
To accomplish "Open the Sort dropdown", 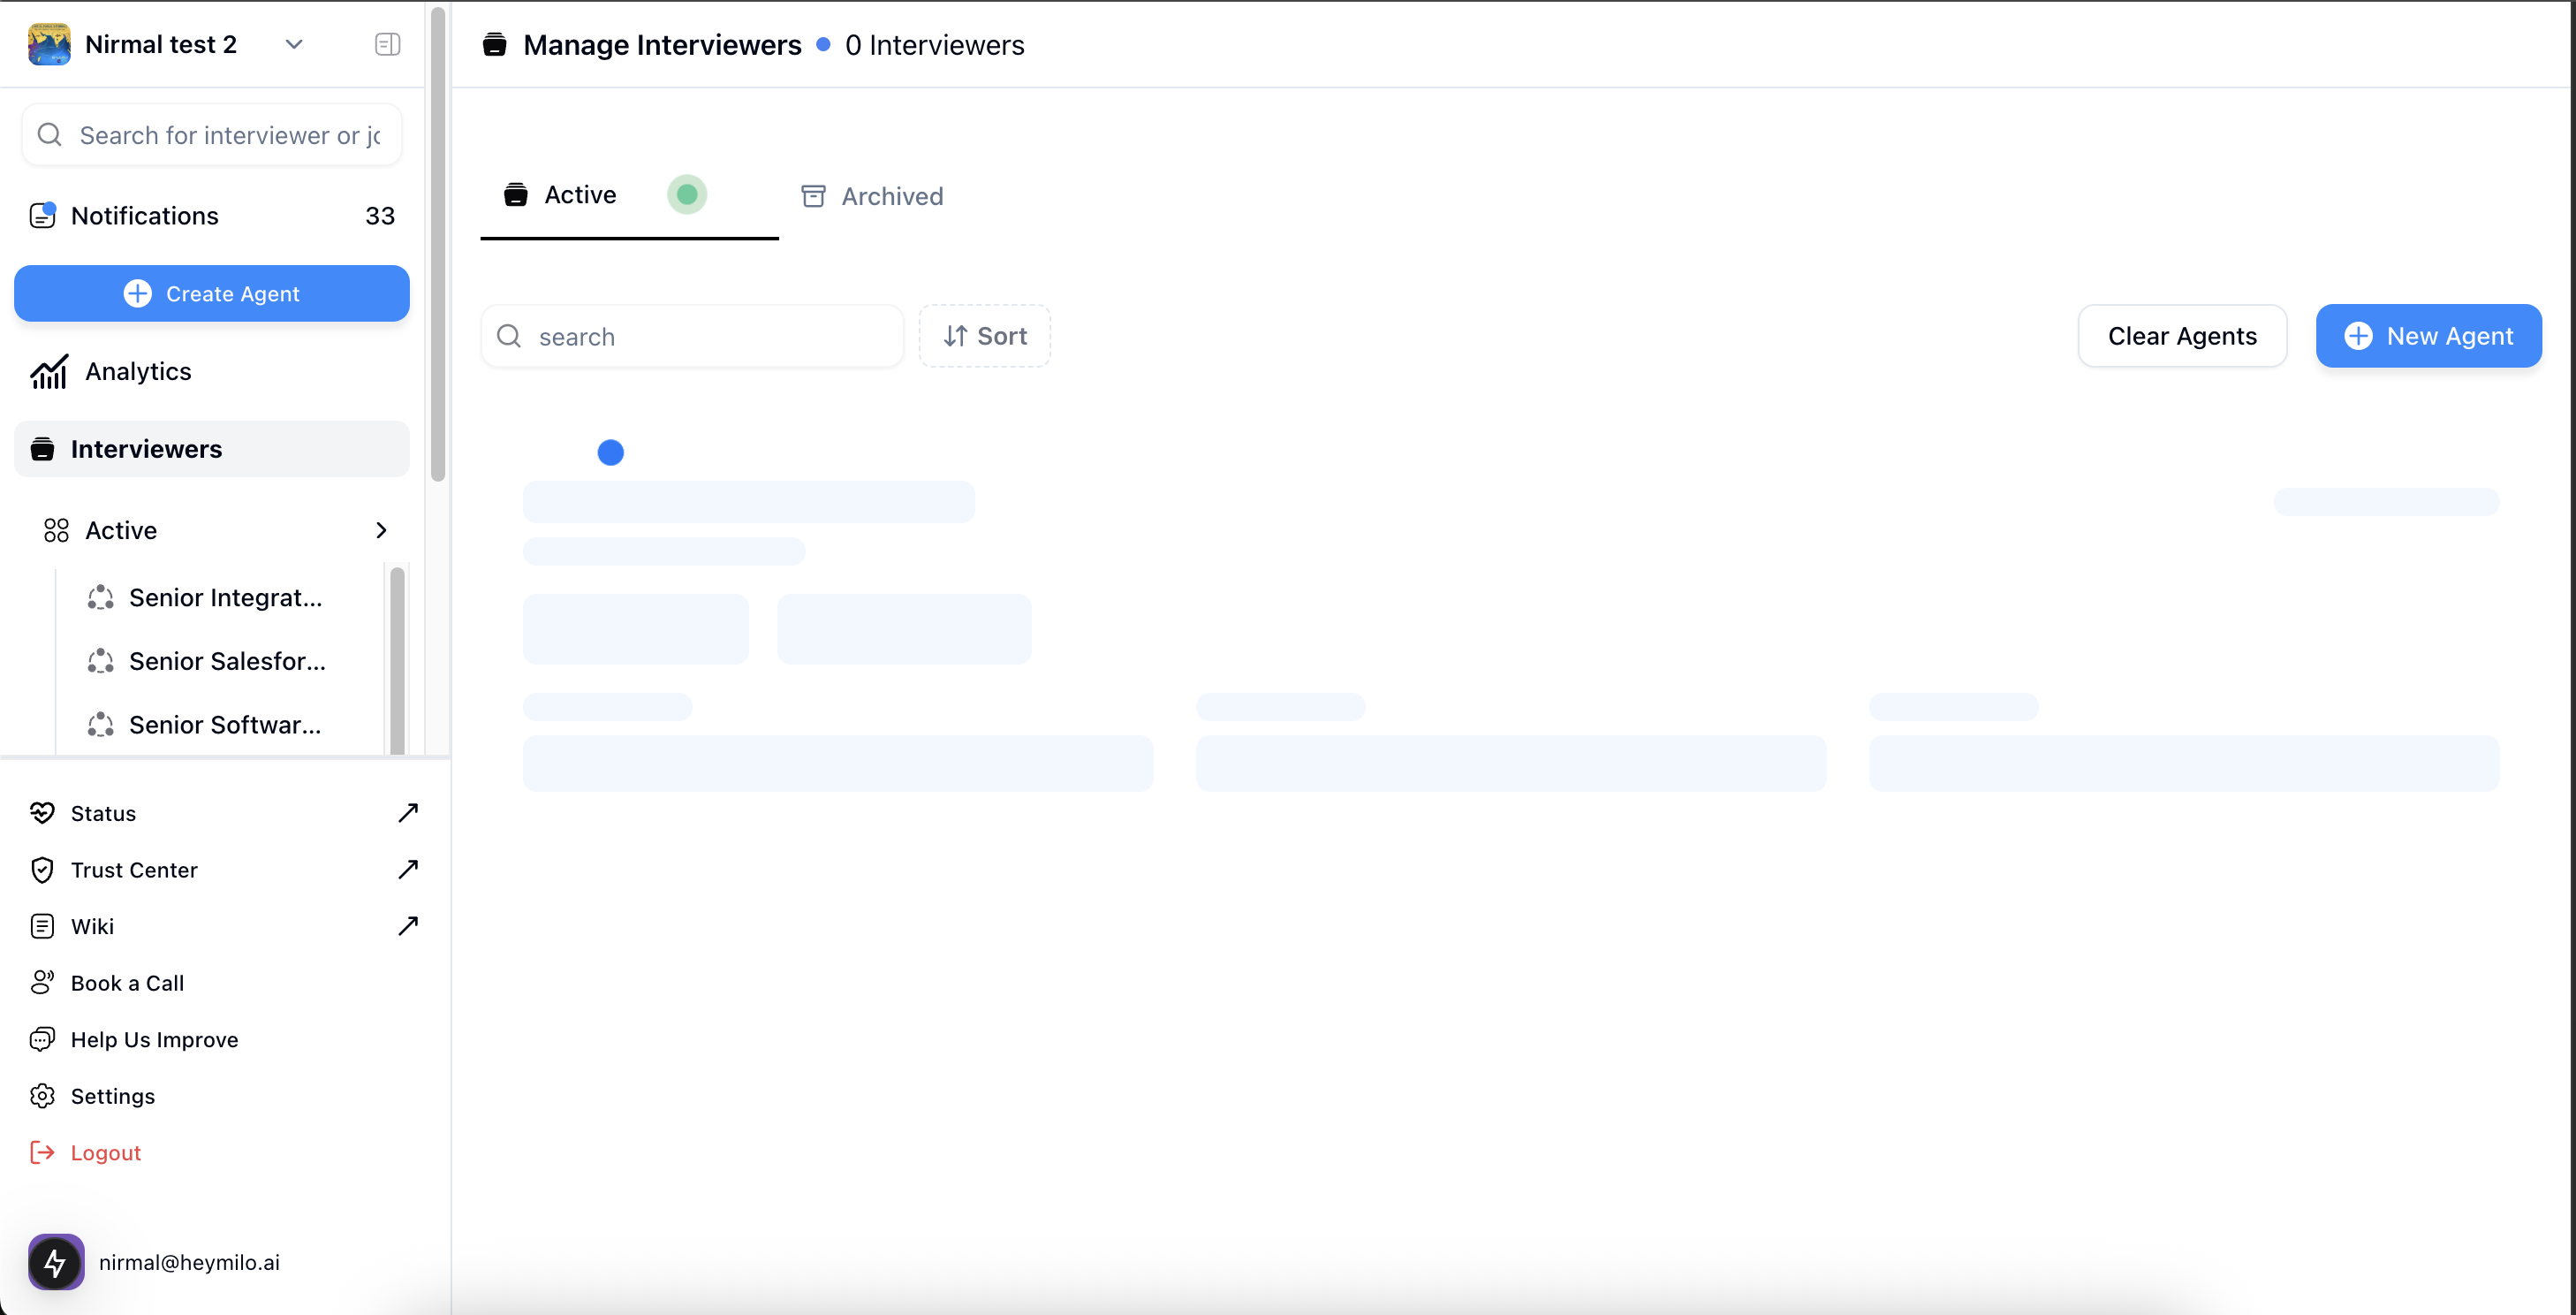I will [x=985, y=336].
